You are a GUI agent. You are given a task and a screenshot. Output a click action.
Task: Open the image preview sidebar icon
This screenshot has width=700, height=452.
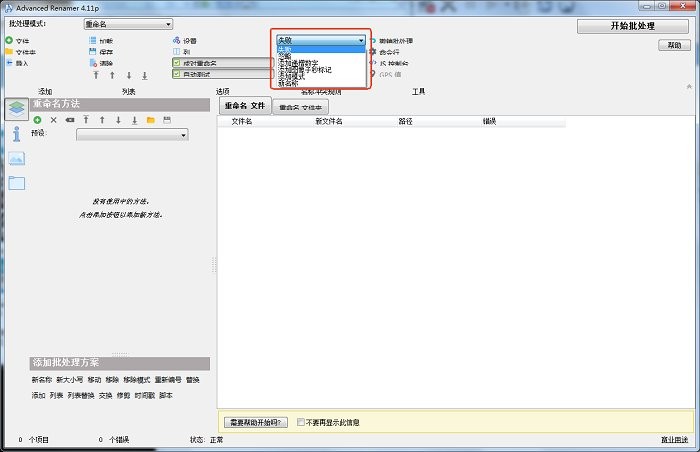click(17, 159)
